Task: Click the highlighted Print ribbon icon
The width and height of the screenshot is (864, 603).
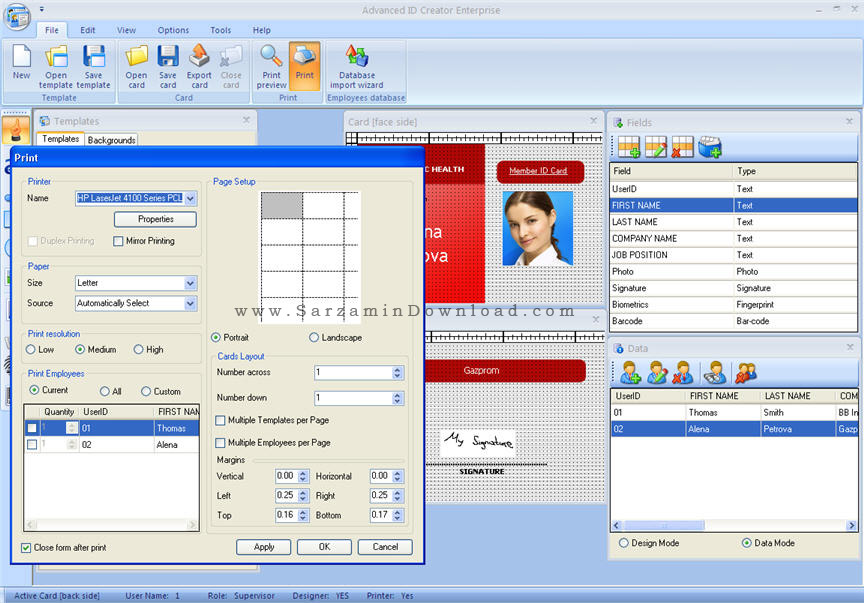Action: tap(304, 65)
